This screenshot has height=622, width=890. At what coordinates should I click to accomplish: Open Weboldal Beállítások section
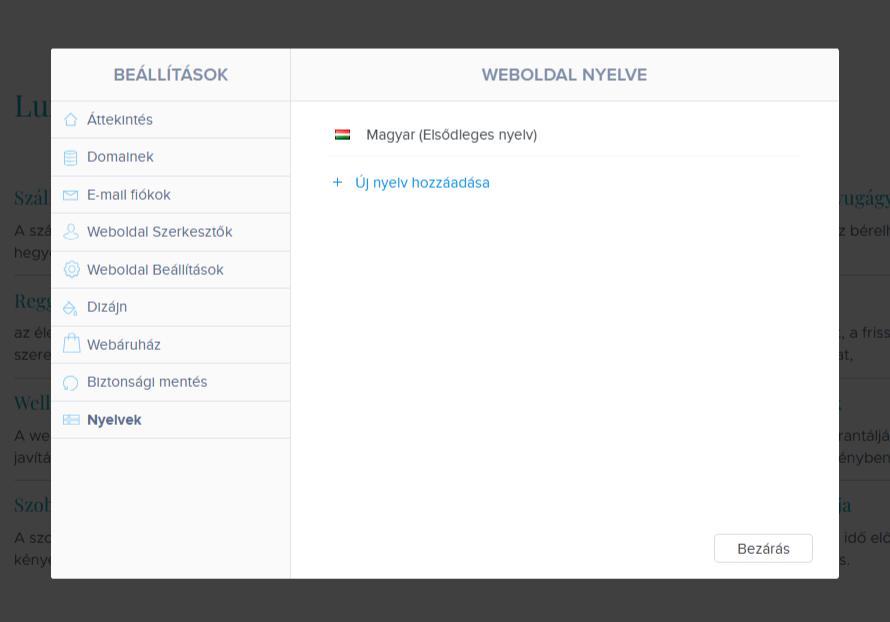(x=171, y=270)
